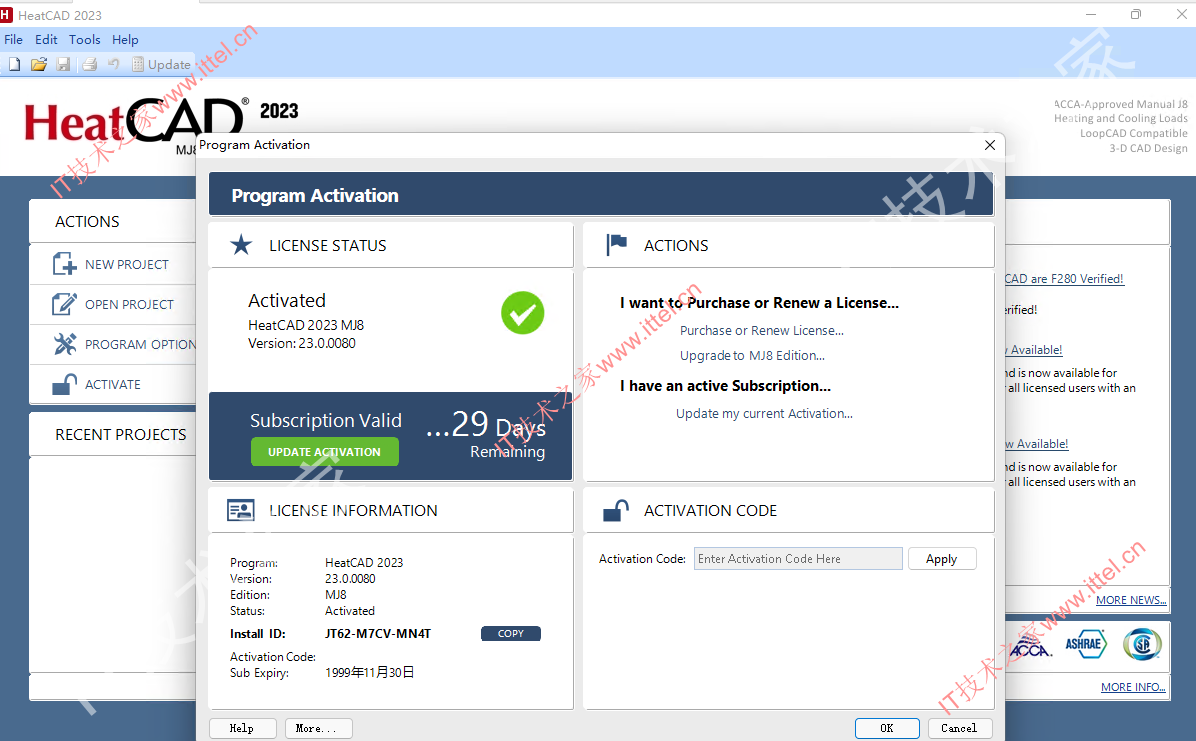This screenshot has height=741, width=1196.
Task: Open the Help menu
Action: [x=125, y=40]
